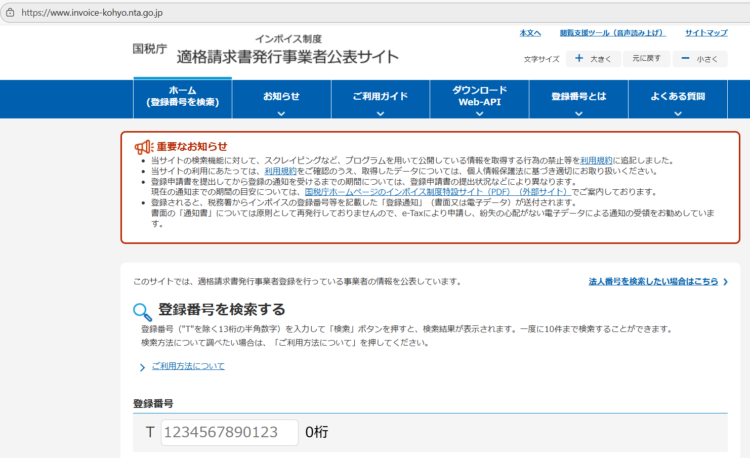Open the よくある質問 menu item

678,98
